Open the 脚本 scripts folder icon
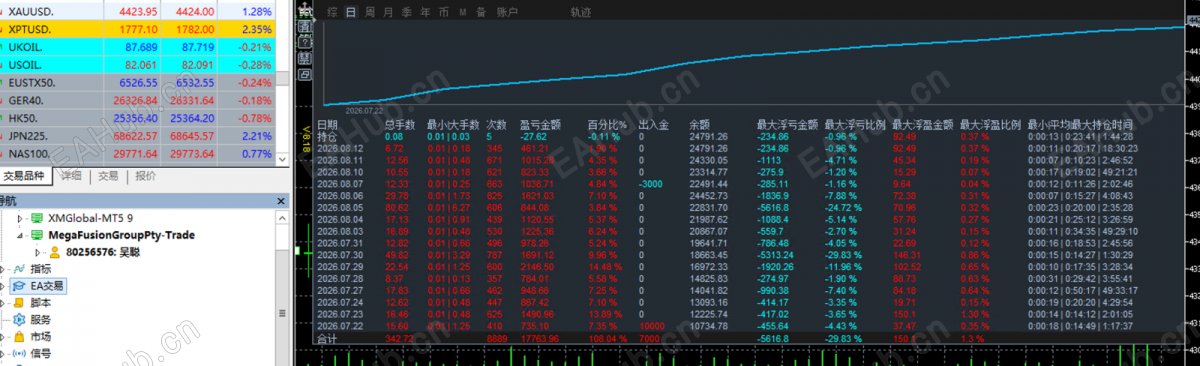1200x366 pixels. (x=19, y=302)
